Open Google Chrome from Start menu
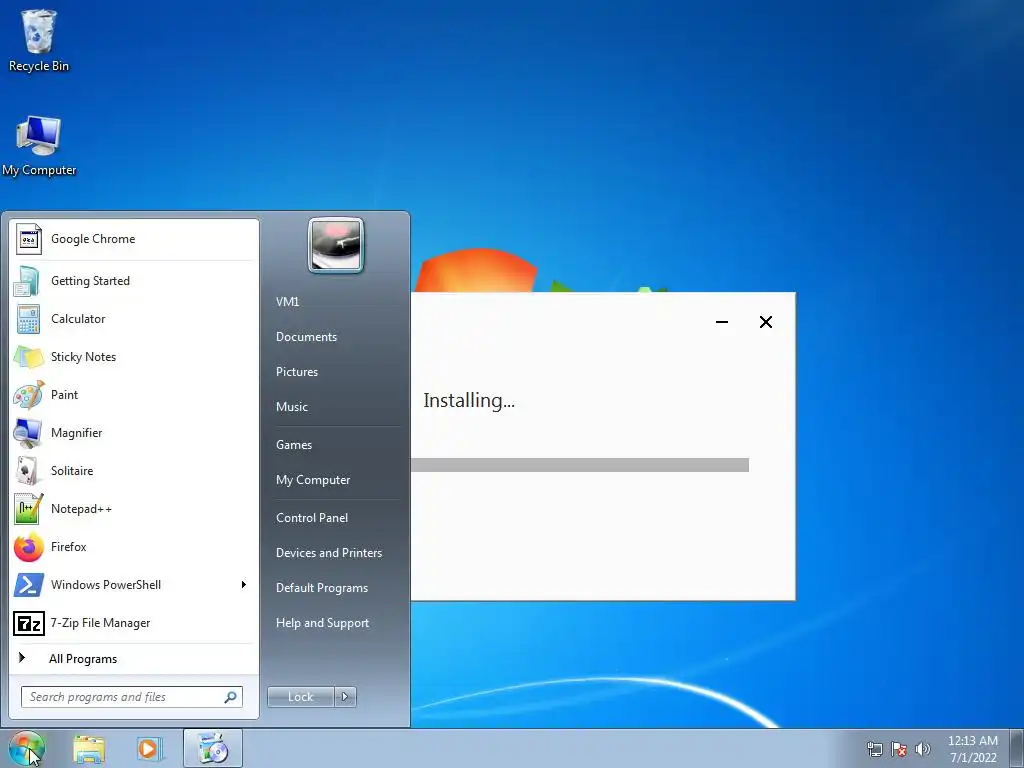1024x768 pixels. [134, 239]
